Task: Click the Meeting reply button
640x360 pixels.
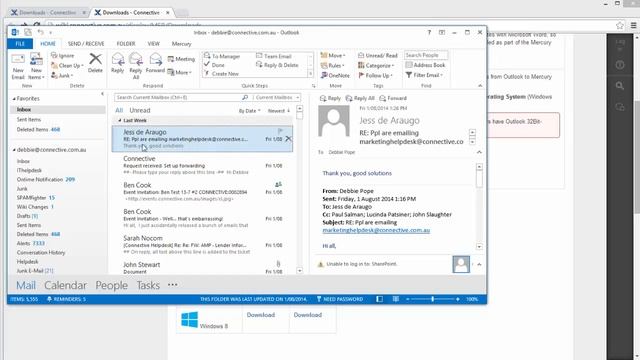Action: pos(181,59)
